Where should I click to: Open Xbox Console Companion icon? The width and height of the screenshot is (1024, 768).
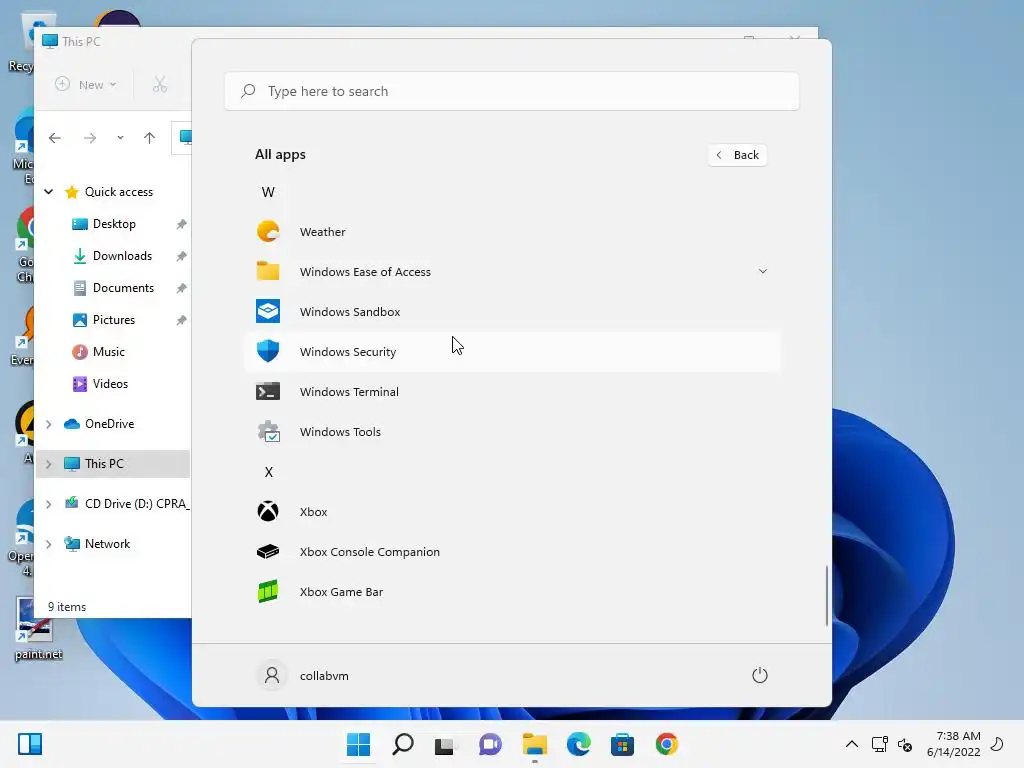268,552
